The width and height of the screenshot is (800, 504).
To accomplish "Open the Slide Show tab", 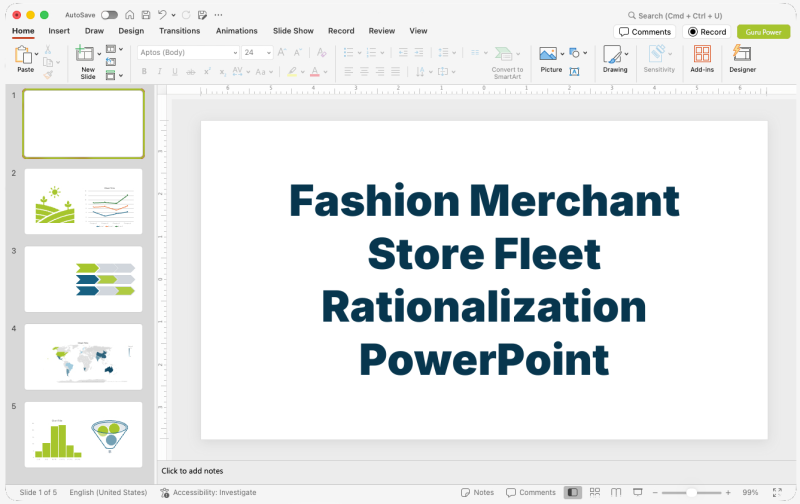I will click(x=293, y=31).
